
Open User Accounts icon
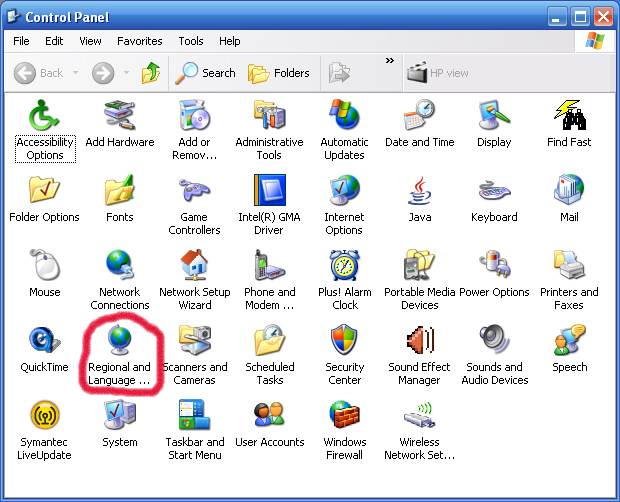[269, 415]
